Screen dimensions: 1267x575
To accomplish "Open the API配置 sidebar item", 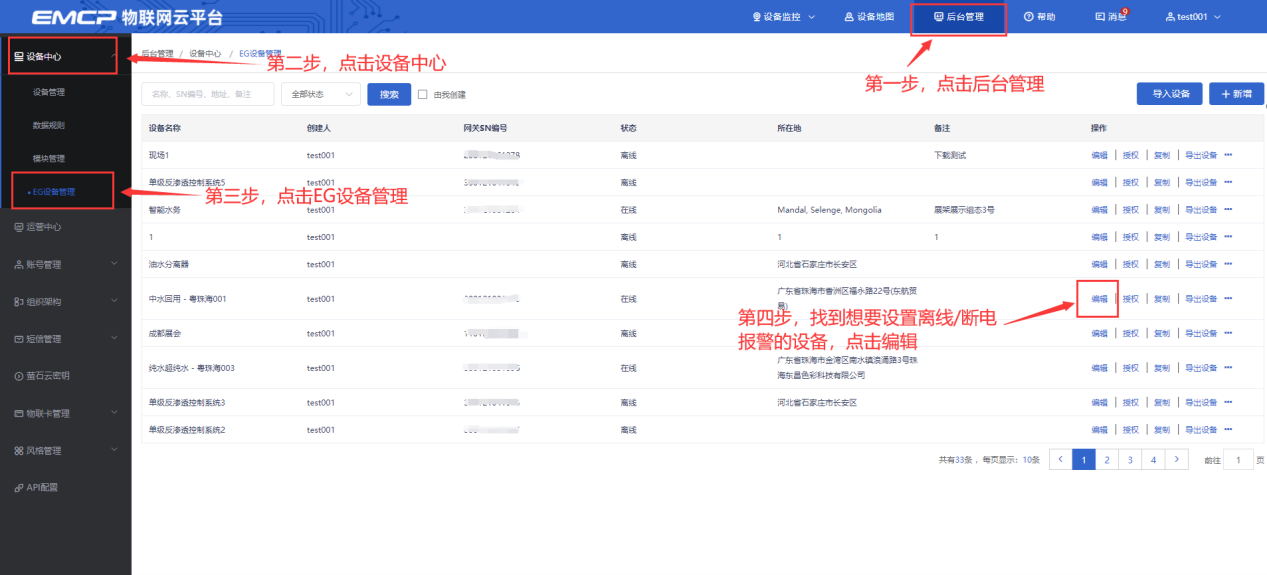I will click(42, 488).
